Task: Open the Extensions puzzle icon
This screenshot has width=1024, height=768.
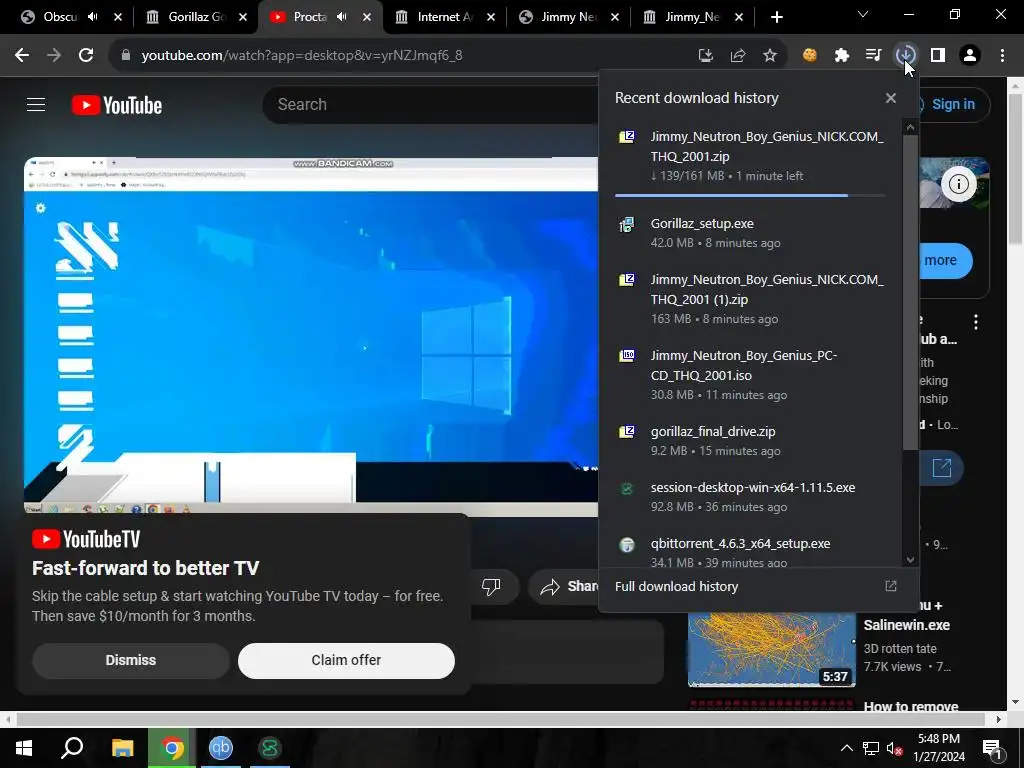Action: click(x=842, y=56)
